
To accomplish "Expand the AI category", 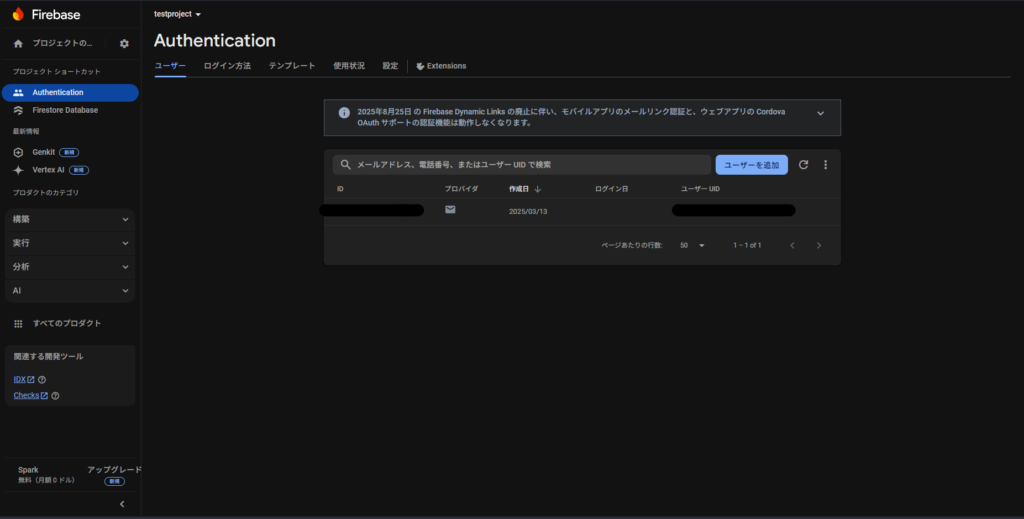I will point(70,291).
